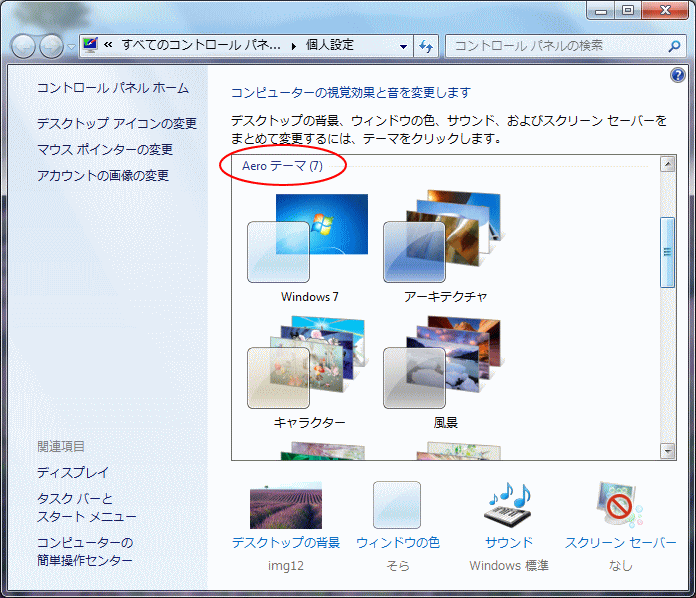Click the « breadcrumb overflow chevron
The height and width of the screenshot is (598, 696).
pos(108,45)
